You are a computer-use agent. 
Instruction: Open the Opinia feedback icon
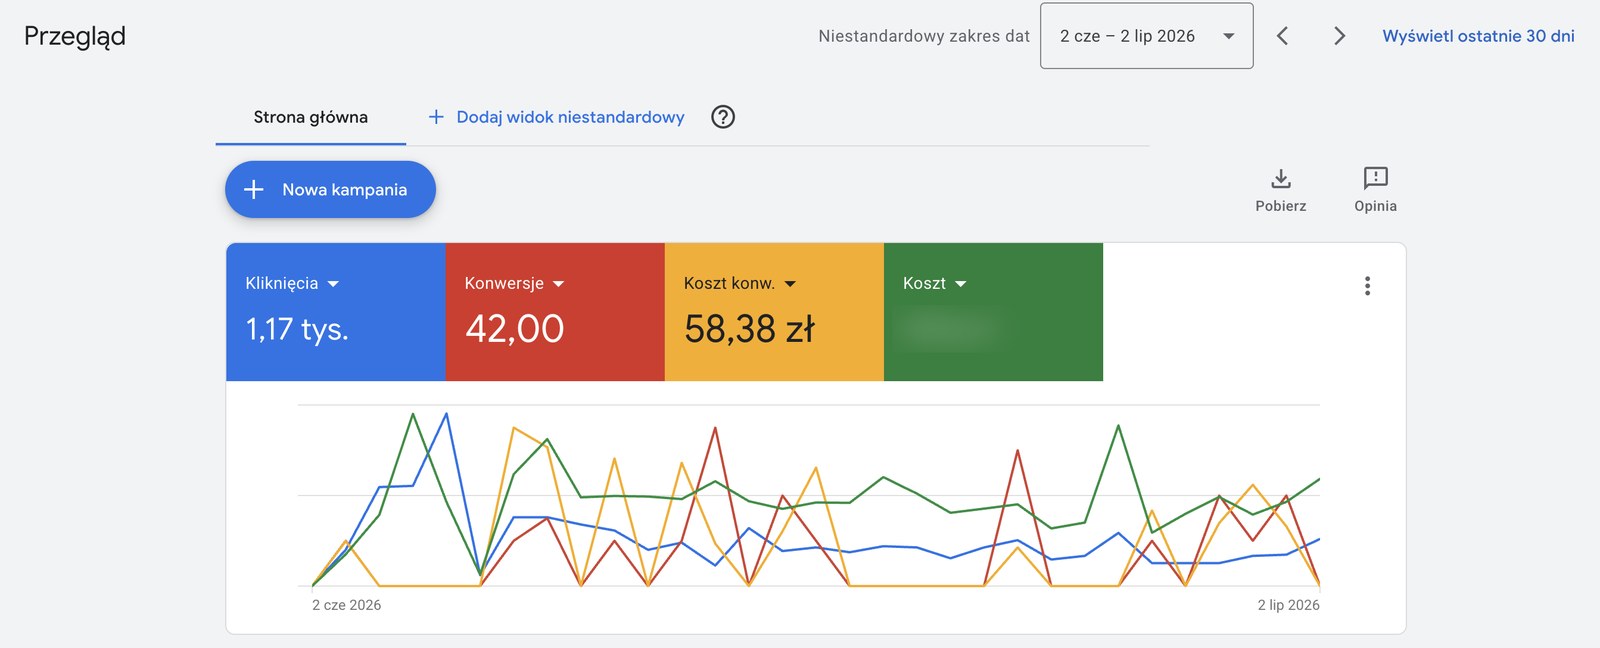pyautogui.click(x=1376, y=178)
